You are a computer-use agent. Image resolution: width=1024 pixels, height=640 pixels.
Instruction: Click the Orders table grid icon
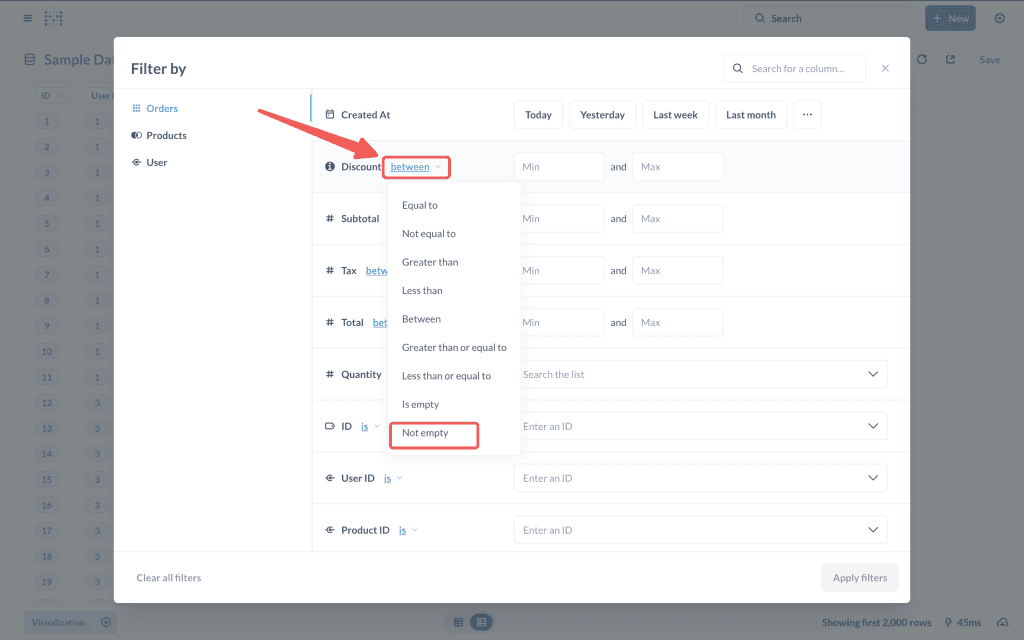(x=136, y=108)
